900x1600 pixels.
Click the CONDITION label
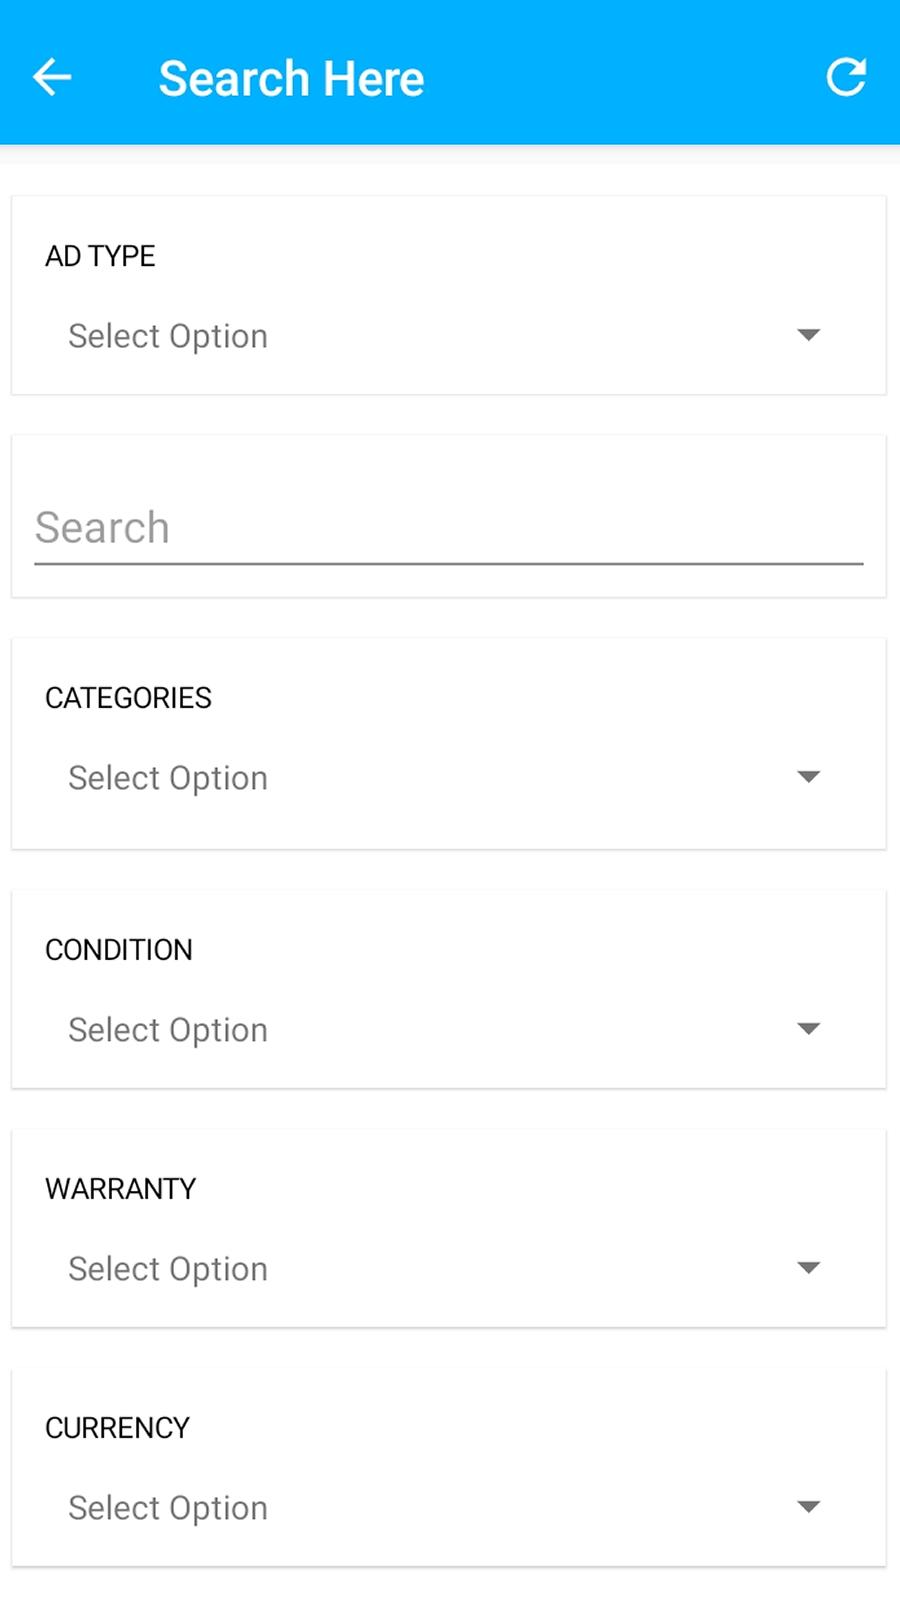[119, 950]
